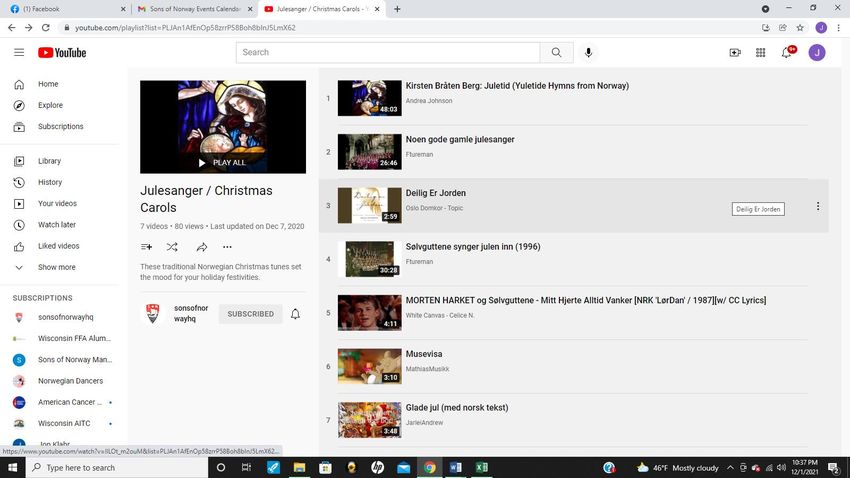The width and height of the screenshot is (850, 478).
Task: Toggle channel notification bell for sonsofnorwayhq
Action: (x=295, y=314)
